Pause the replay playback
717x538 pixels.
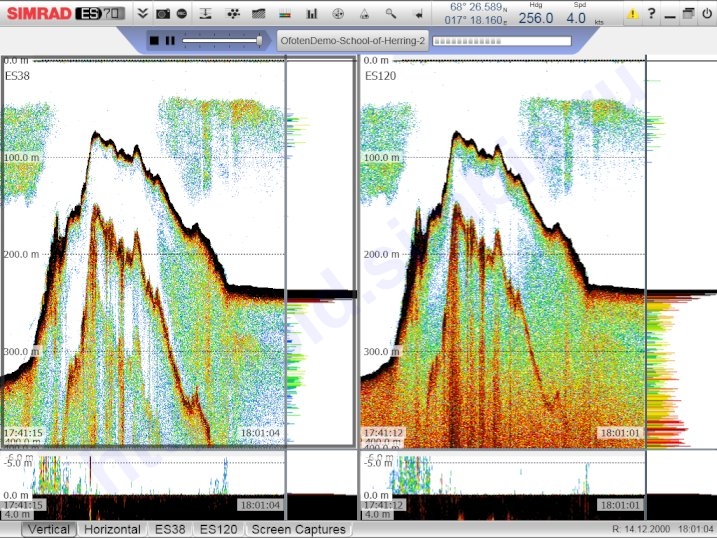pyautogui.click(x=170, y=40)
